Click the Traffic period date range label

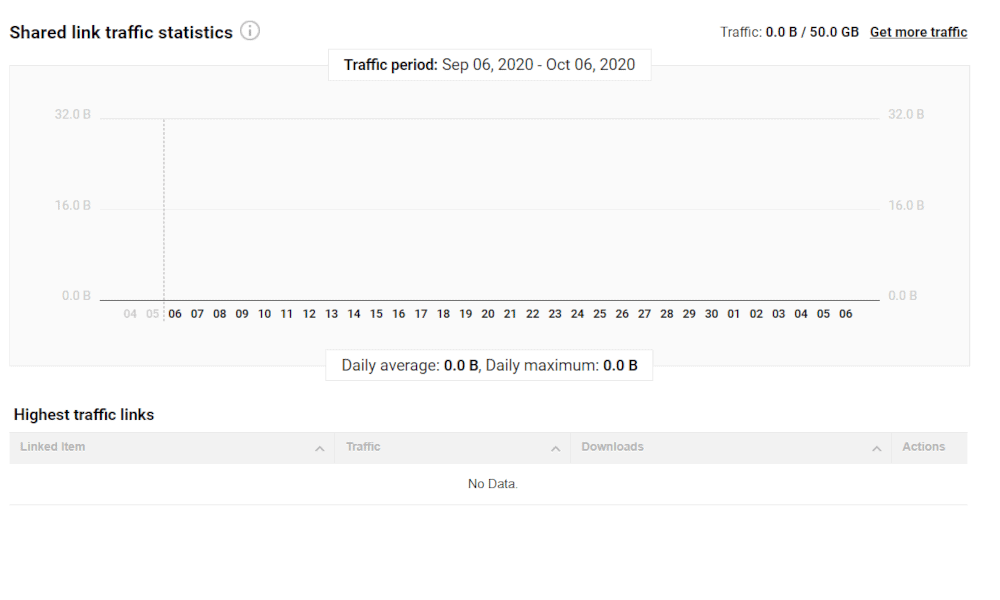pyautogui.click(x=490, y=65)
